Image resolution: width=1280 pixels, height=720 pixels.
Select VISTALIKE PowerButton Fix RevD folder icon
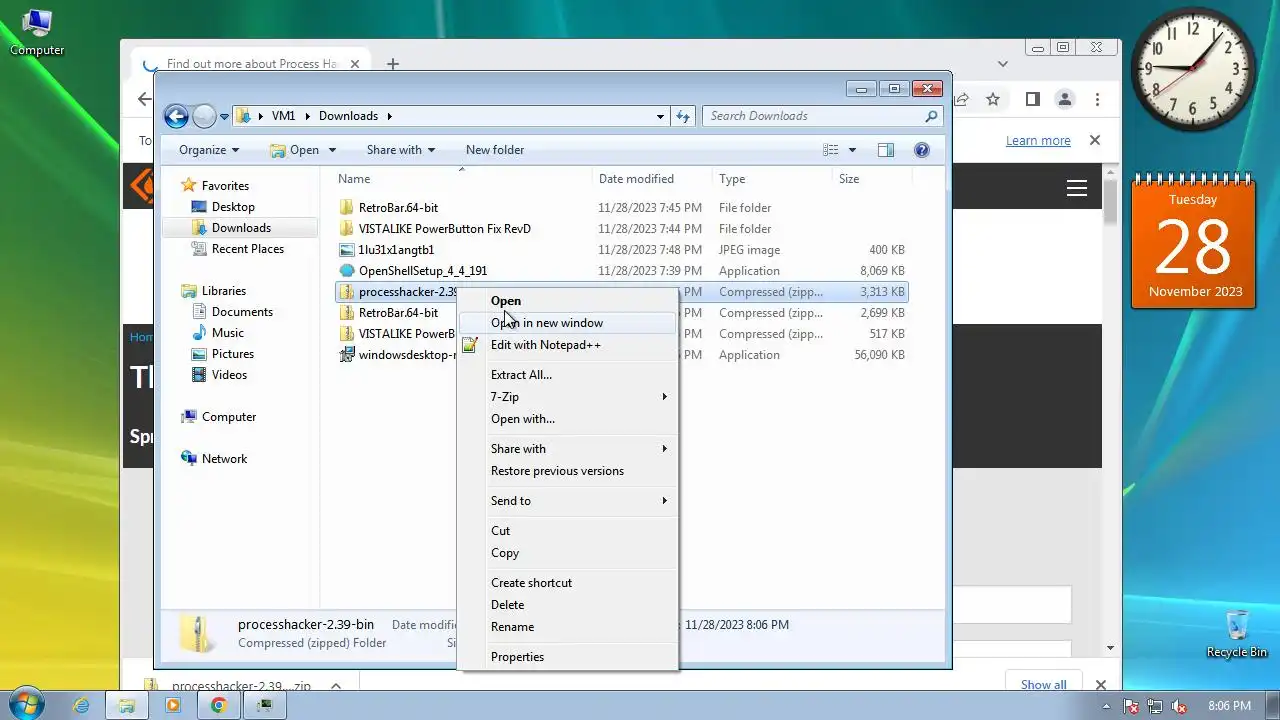[x=347, y=229]
